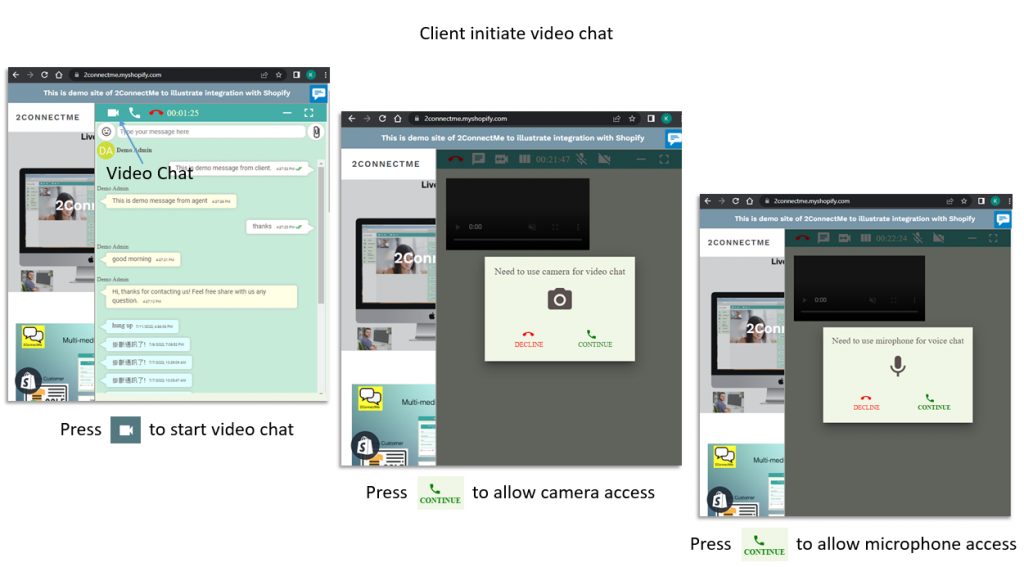Minimize the 00:21:47 call panel

point(641,159)
